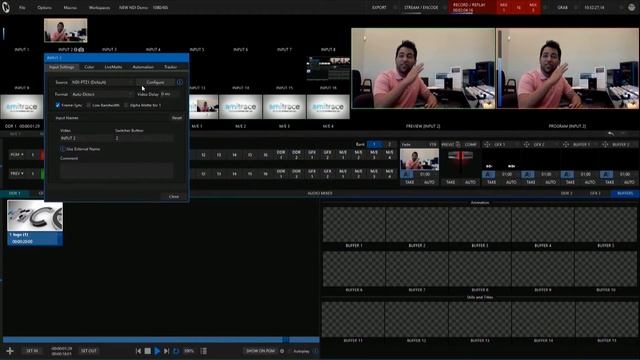Select AUDIO MIXER tab
The image size is (640, 360).
(320, 193)
